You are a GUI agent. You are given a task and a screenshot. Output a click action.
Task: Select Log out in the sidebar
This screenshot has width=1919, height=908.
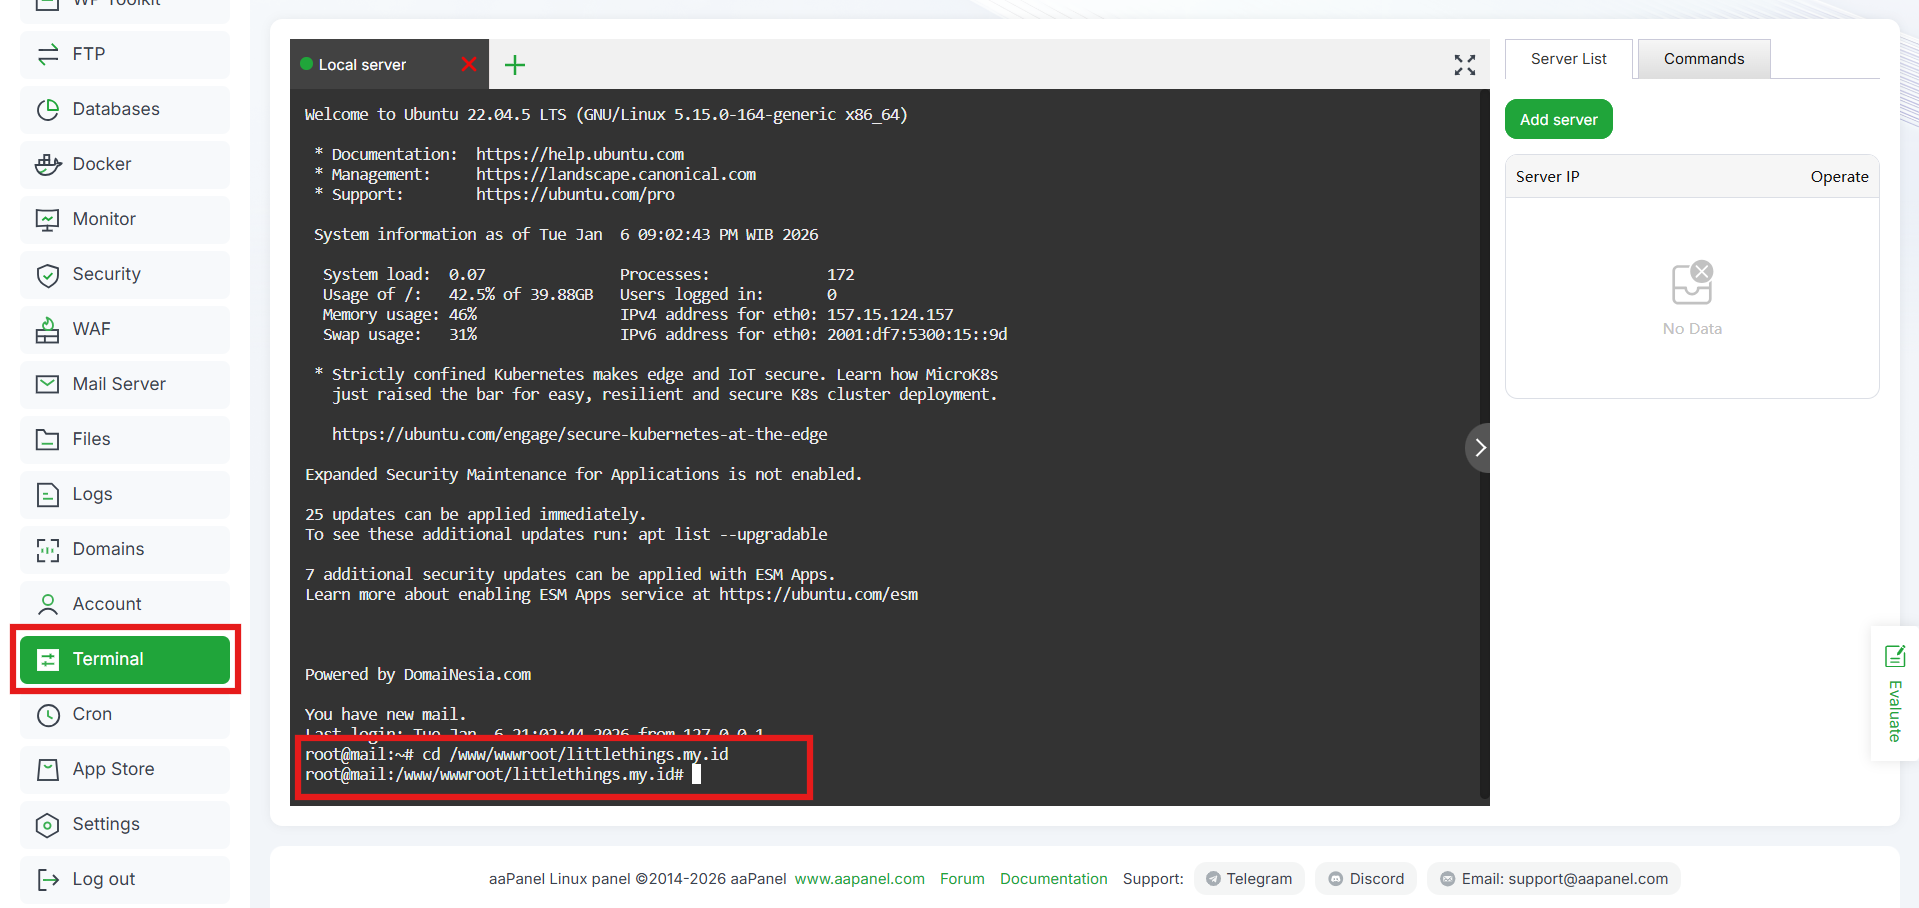125,879
